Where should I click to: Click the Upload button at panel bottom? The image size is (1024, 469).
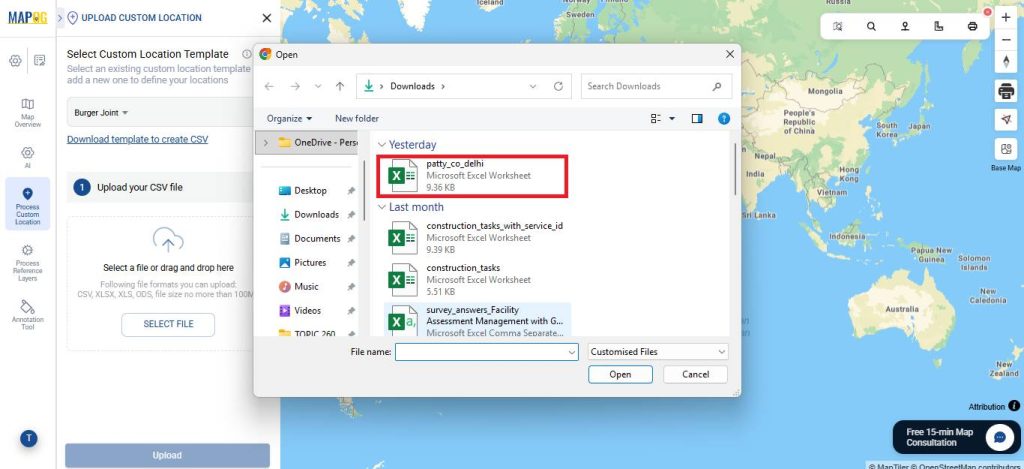pos(167,455)
